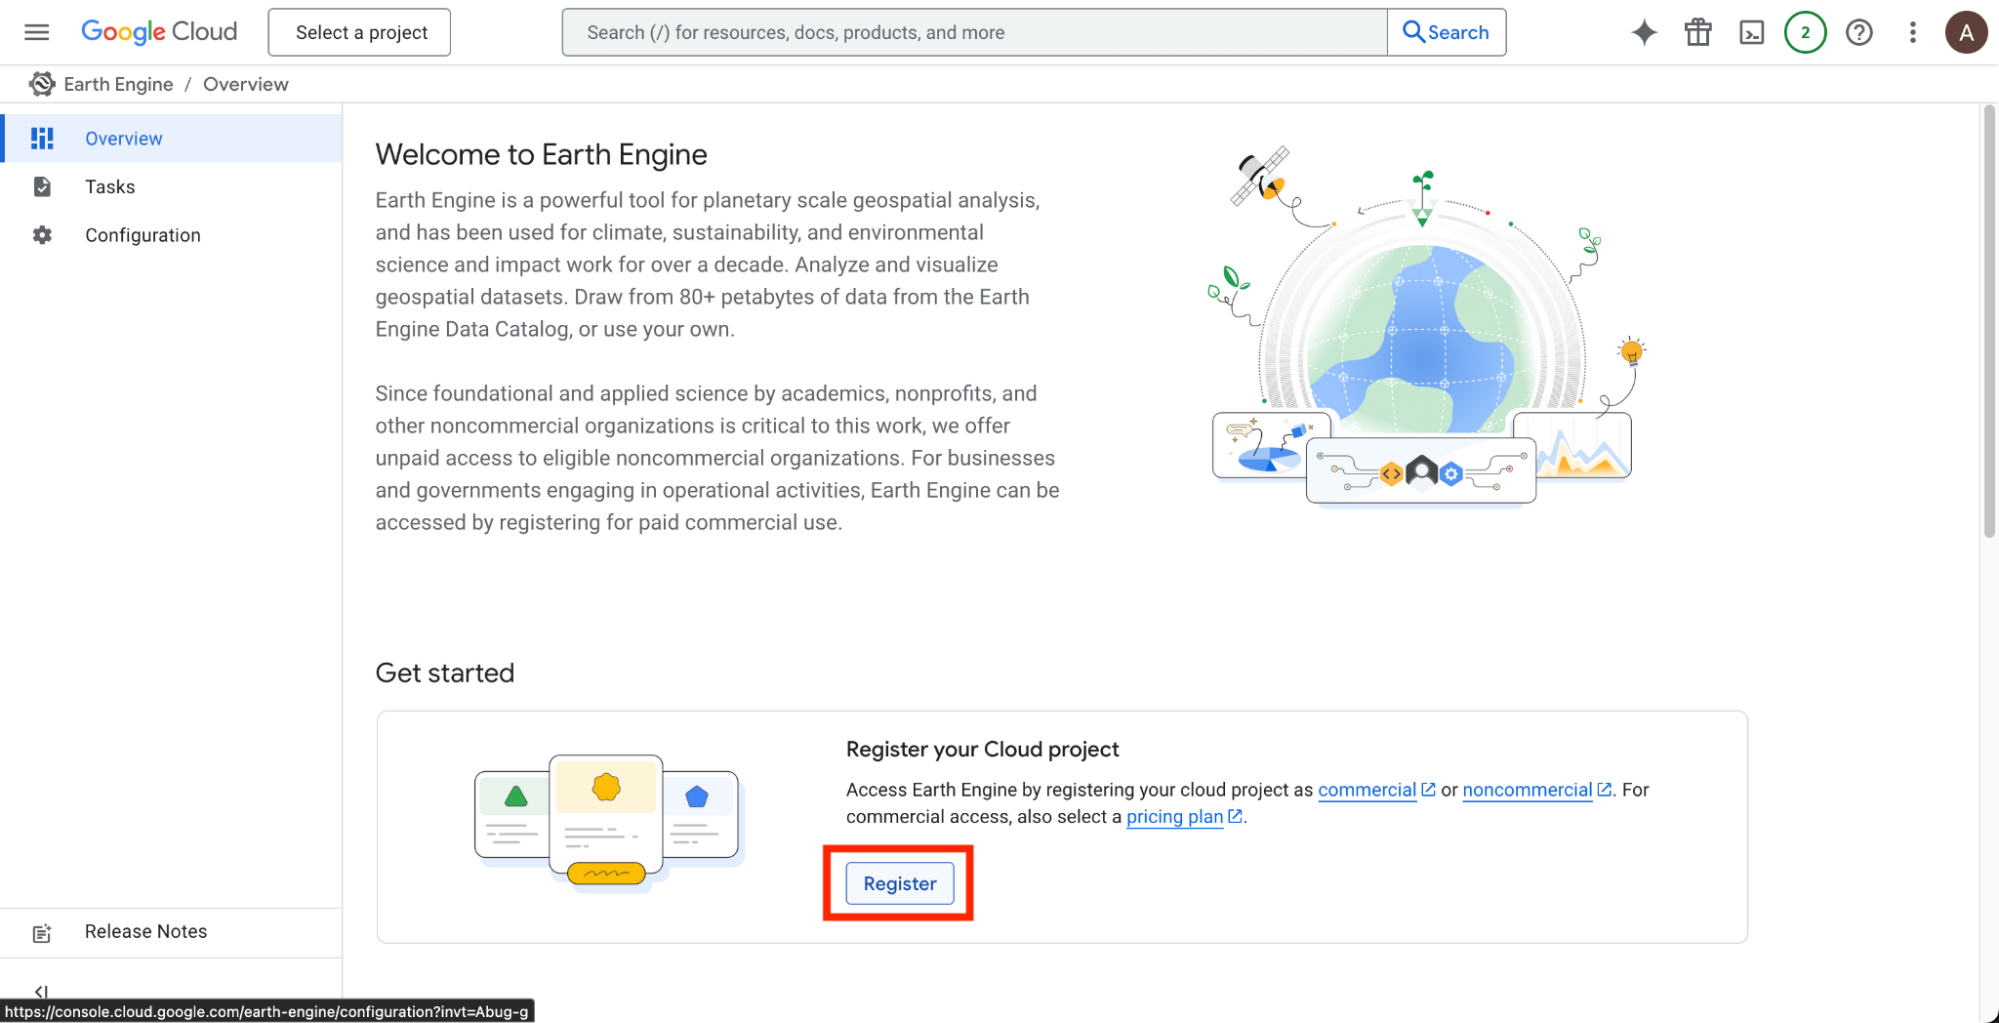Open the hamburger navigation menu
The height and width of the screenshot is (1023, 1999).
coord(37,32)
